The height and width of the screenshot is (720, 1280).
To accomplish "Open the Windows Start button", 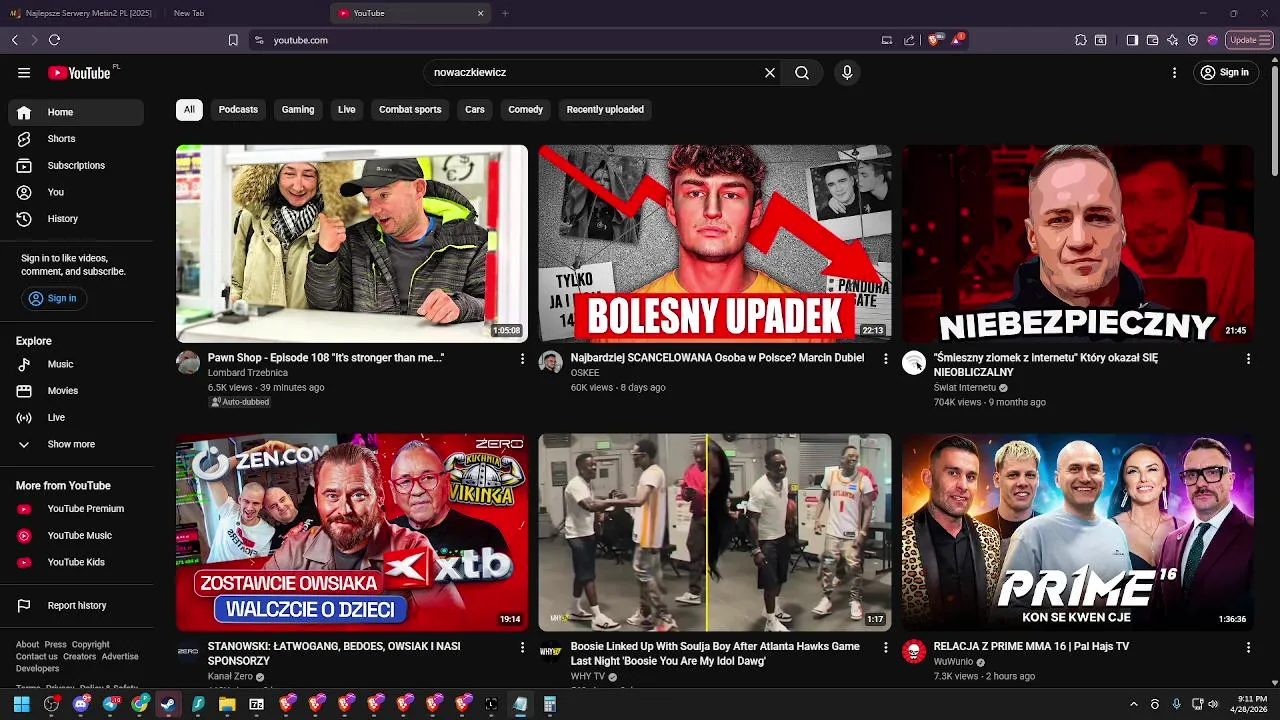I will pos(21,705).
